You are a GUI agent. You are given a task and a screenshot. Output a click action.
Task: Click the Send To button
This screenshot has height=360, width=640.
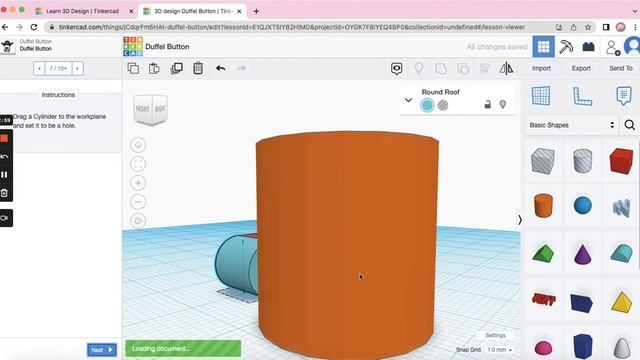point(621,68)
